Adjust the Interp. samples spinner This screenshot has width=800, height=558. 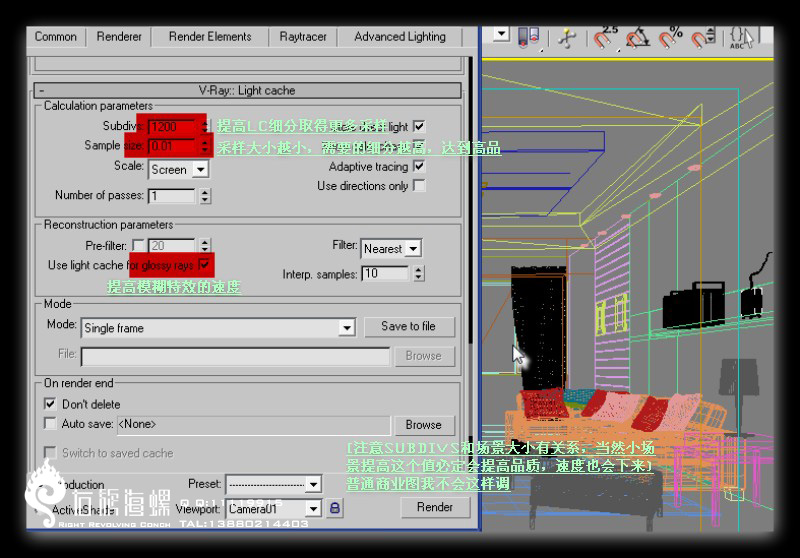point(418,274)
